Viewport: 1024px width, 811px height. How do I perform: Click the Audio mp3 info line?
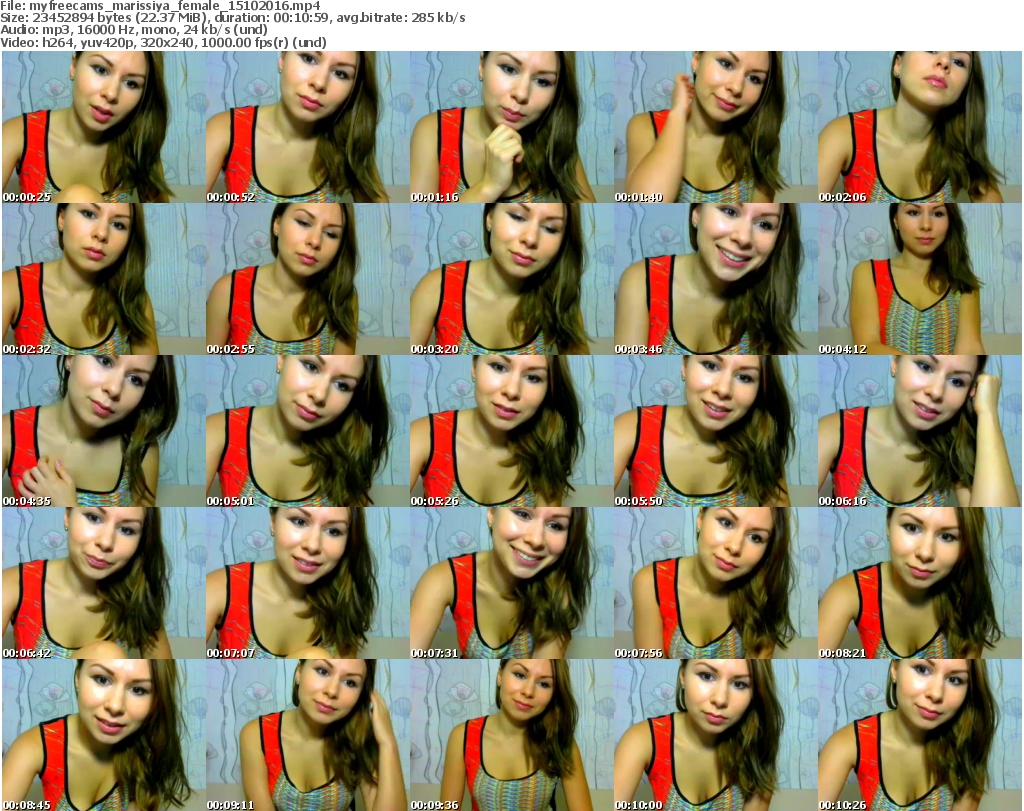pos(134,29)
